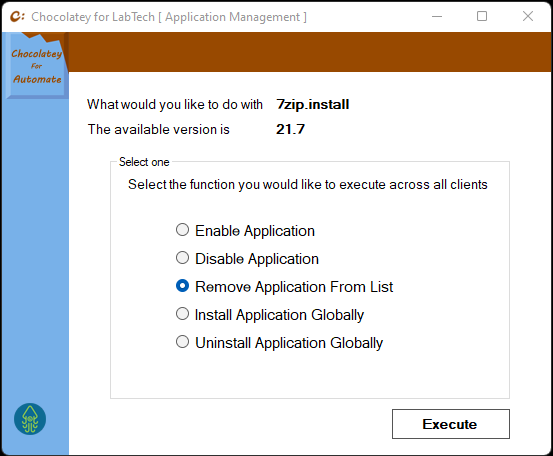
Task: Minimize the Chocolatey for LabTech window
Action: 437,16
